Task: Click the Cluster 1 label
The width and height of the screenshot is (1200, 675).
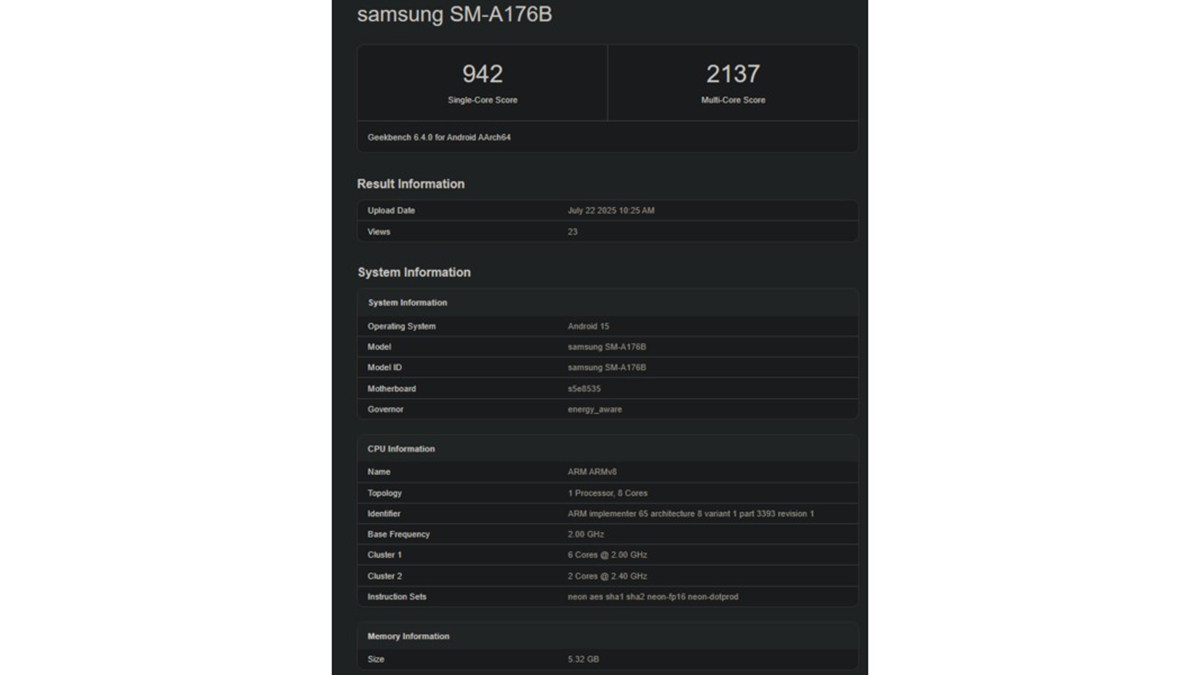Action: [x=385, y=555]
